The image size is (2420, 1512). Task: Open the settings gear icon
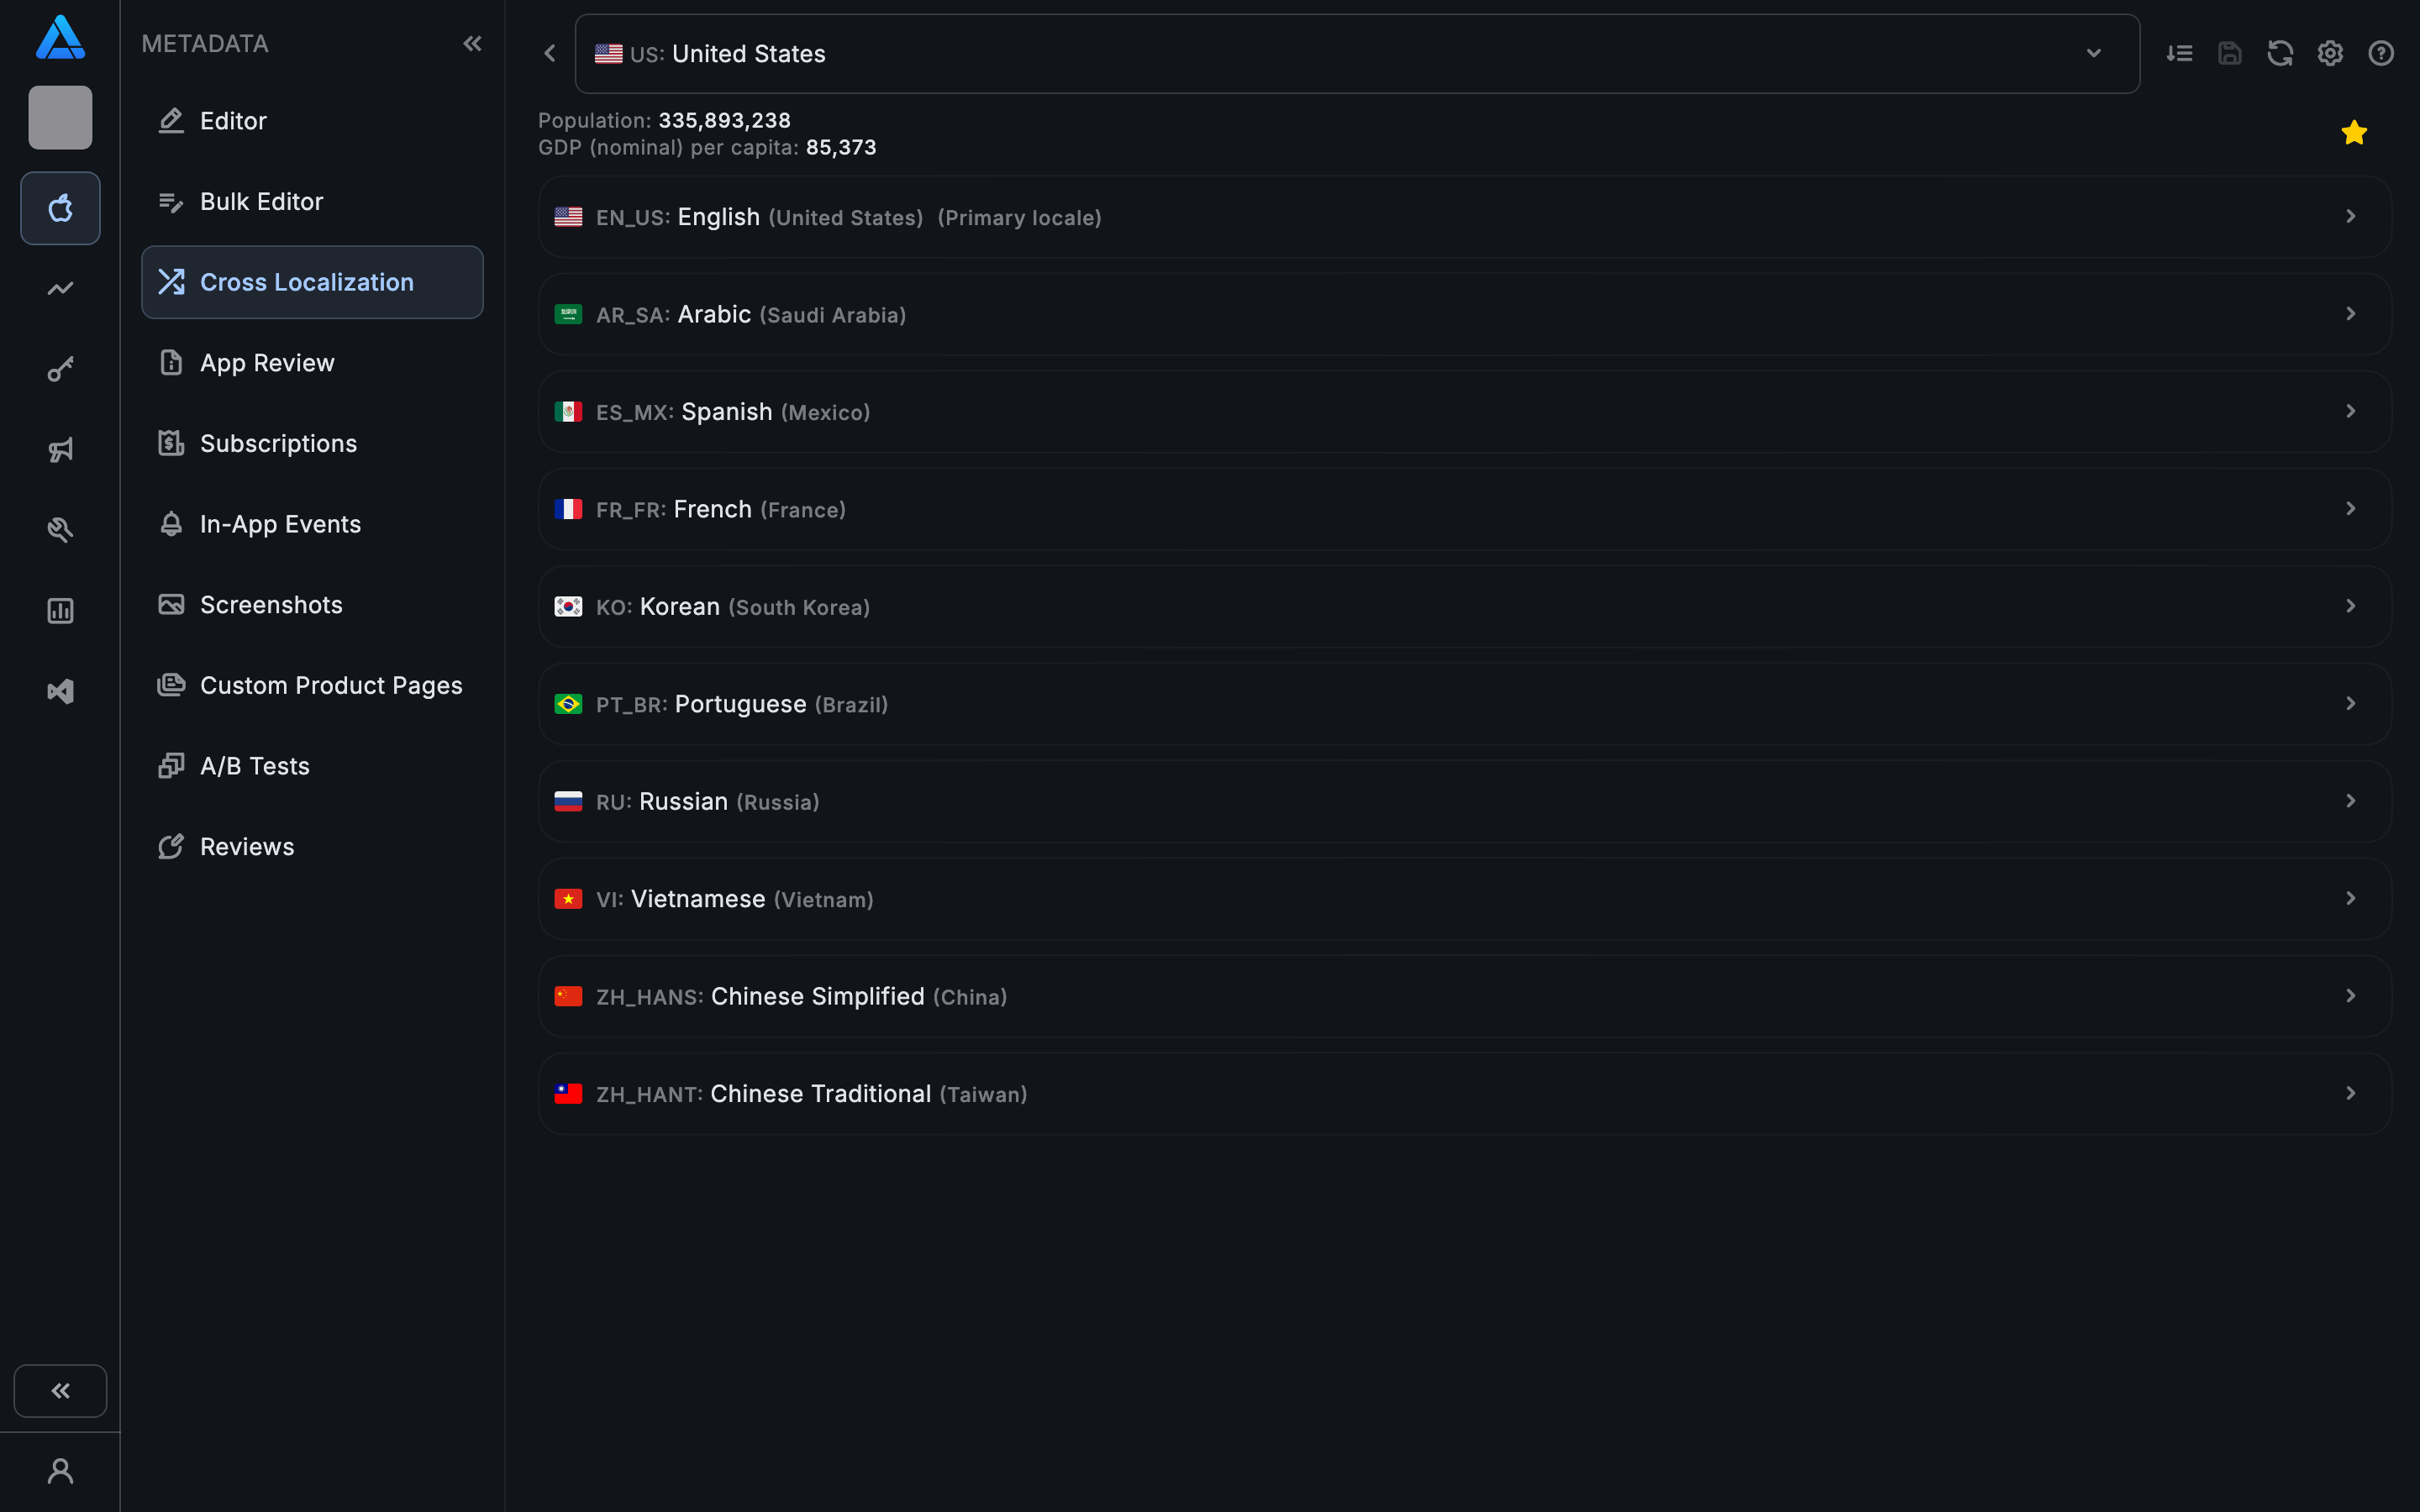[x=2330, y=54]
